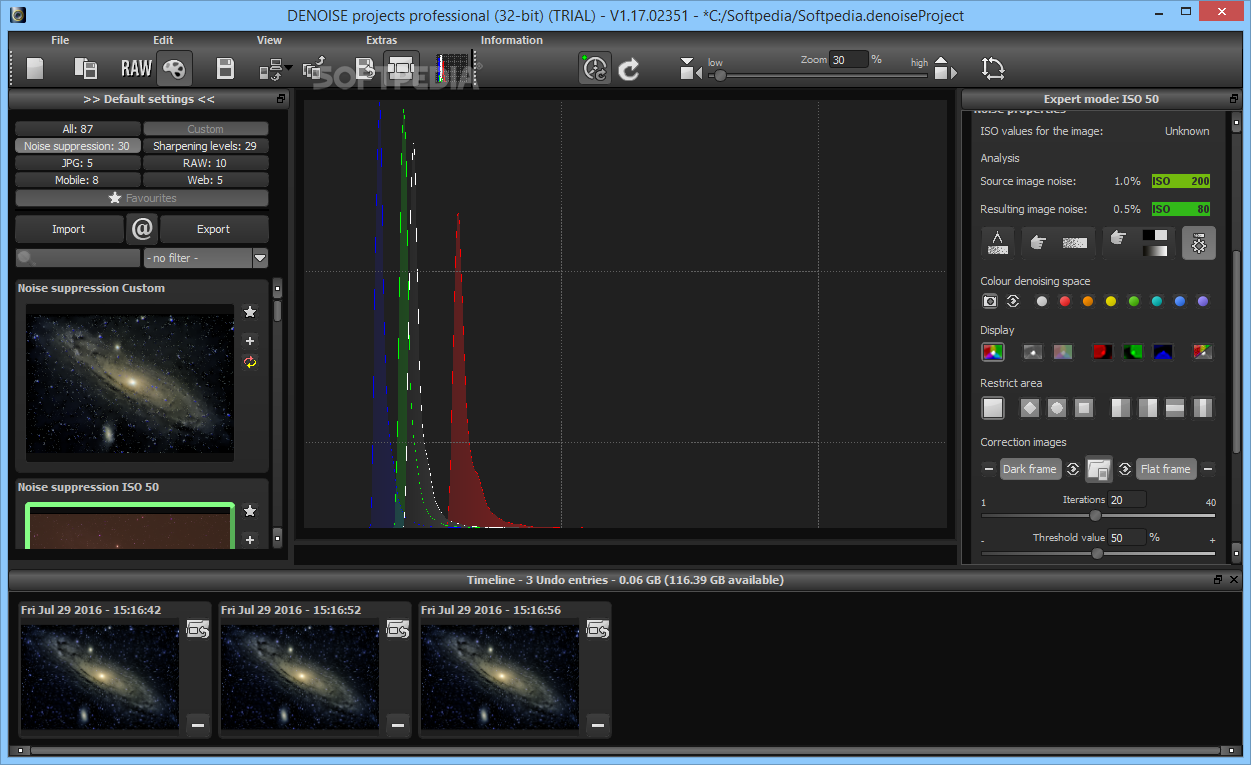This screenshot has width=1251, height=765.
Task: Toggle the split comparison view icon
Action: coord(401,68)
